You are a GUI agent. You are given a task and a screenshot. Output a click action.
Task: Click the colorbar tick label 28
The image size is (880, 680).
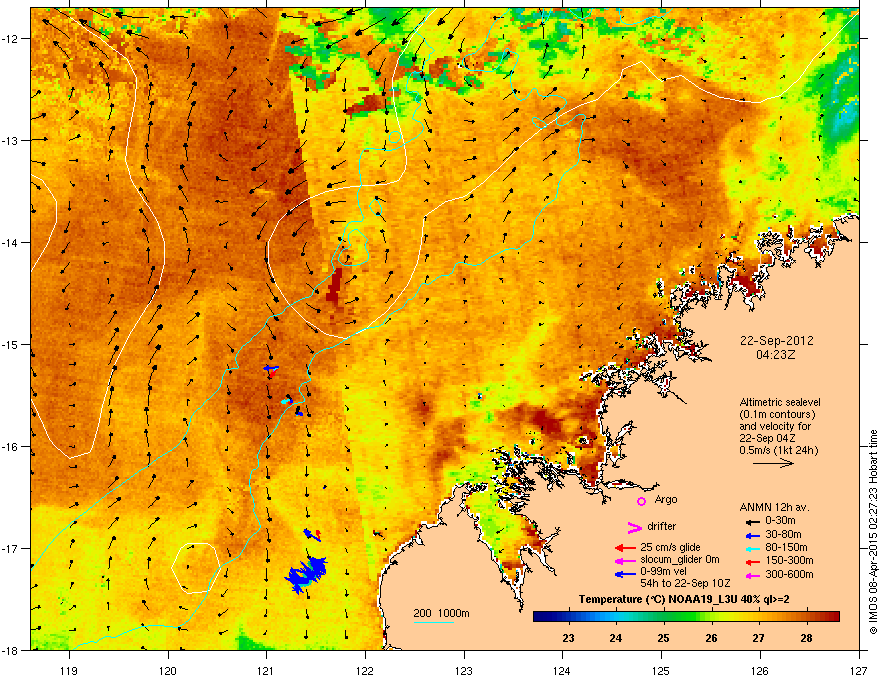806,638
